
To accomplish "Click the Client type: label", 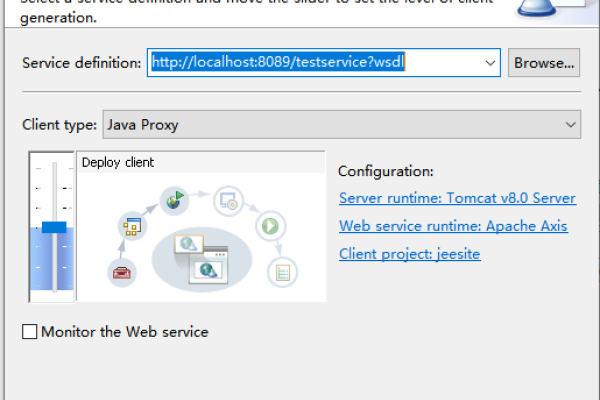I will click(x=59, y=125).
